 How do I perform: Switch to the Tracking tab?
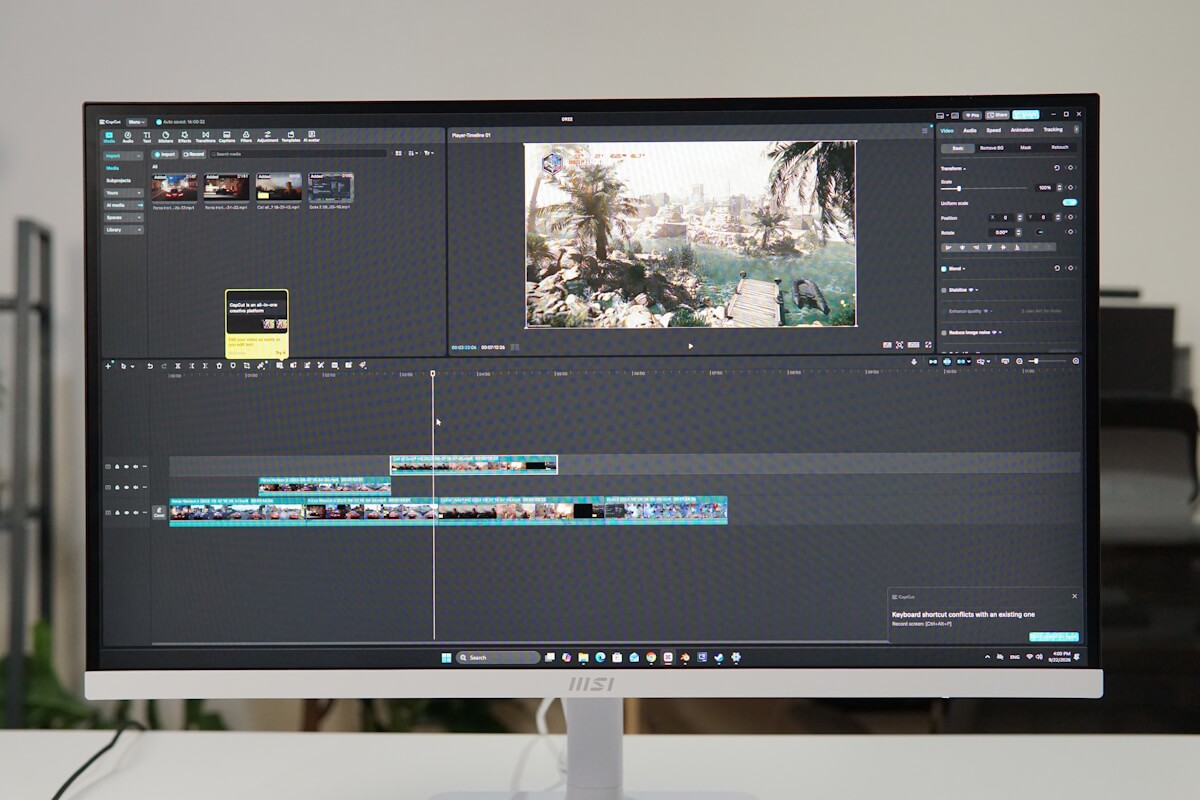1053,130
